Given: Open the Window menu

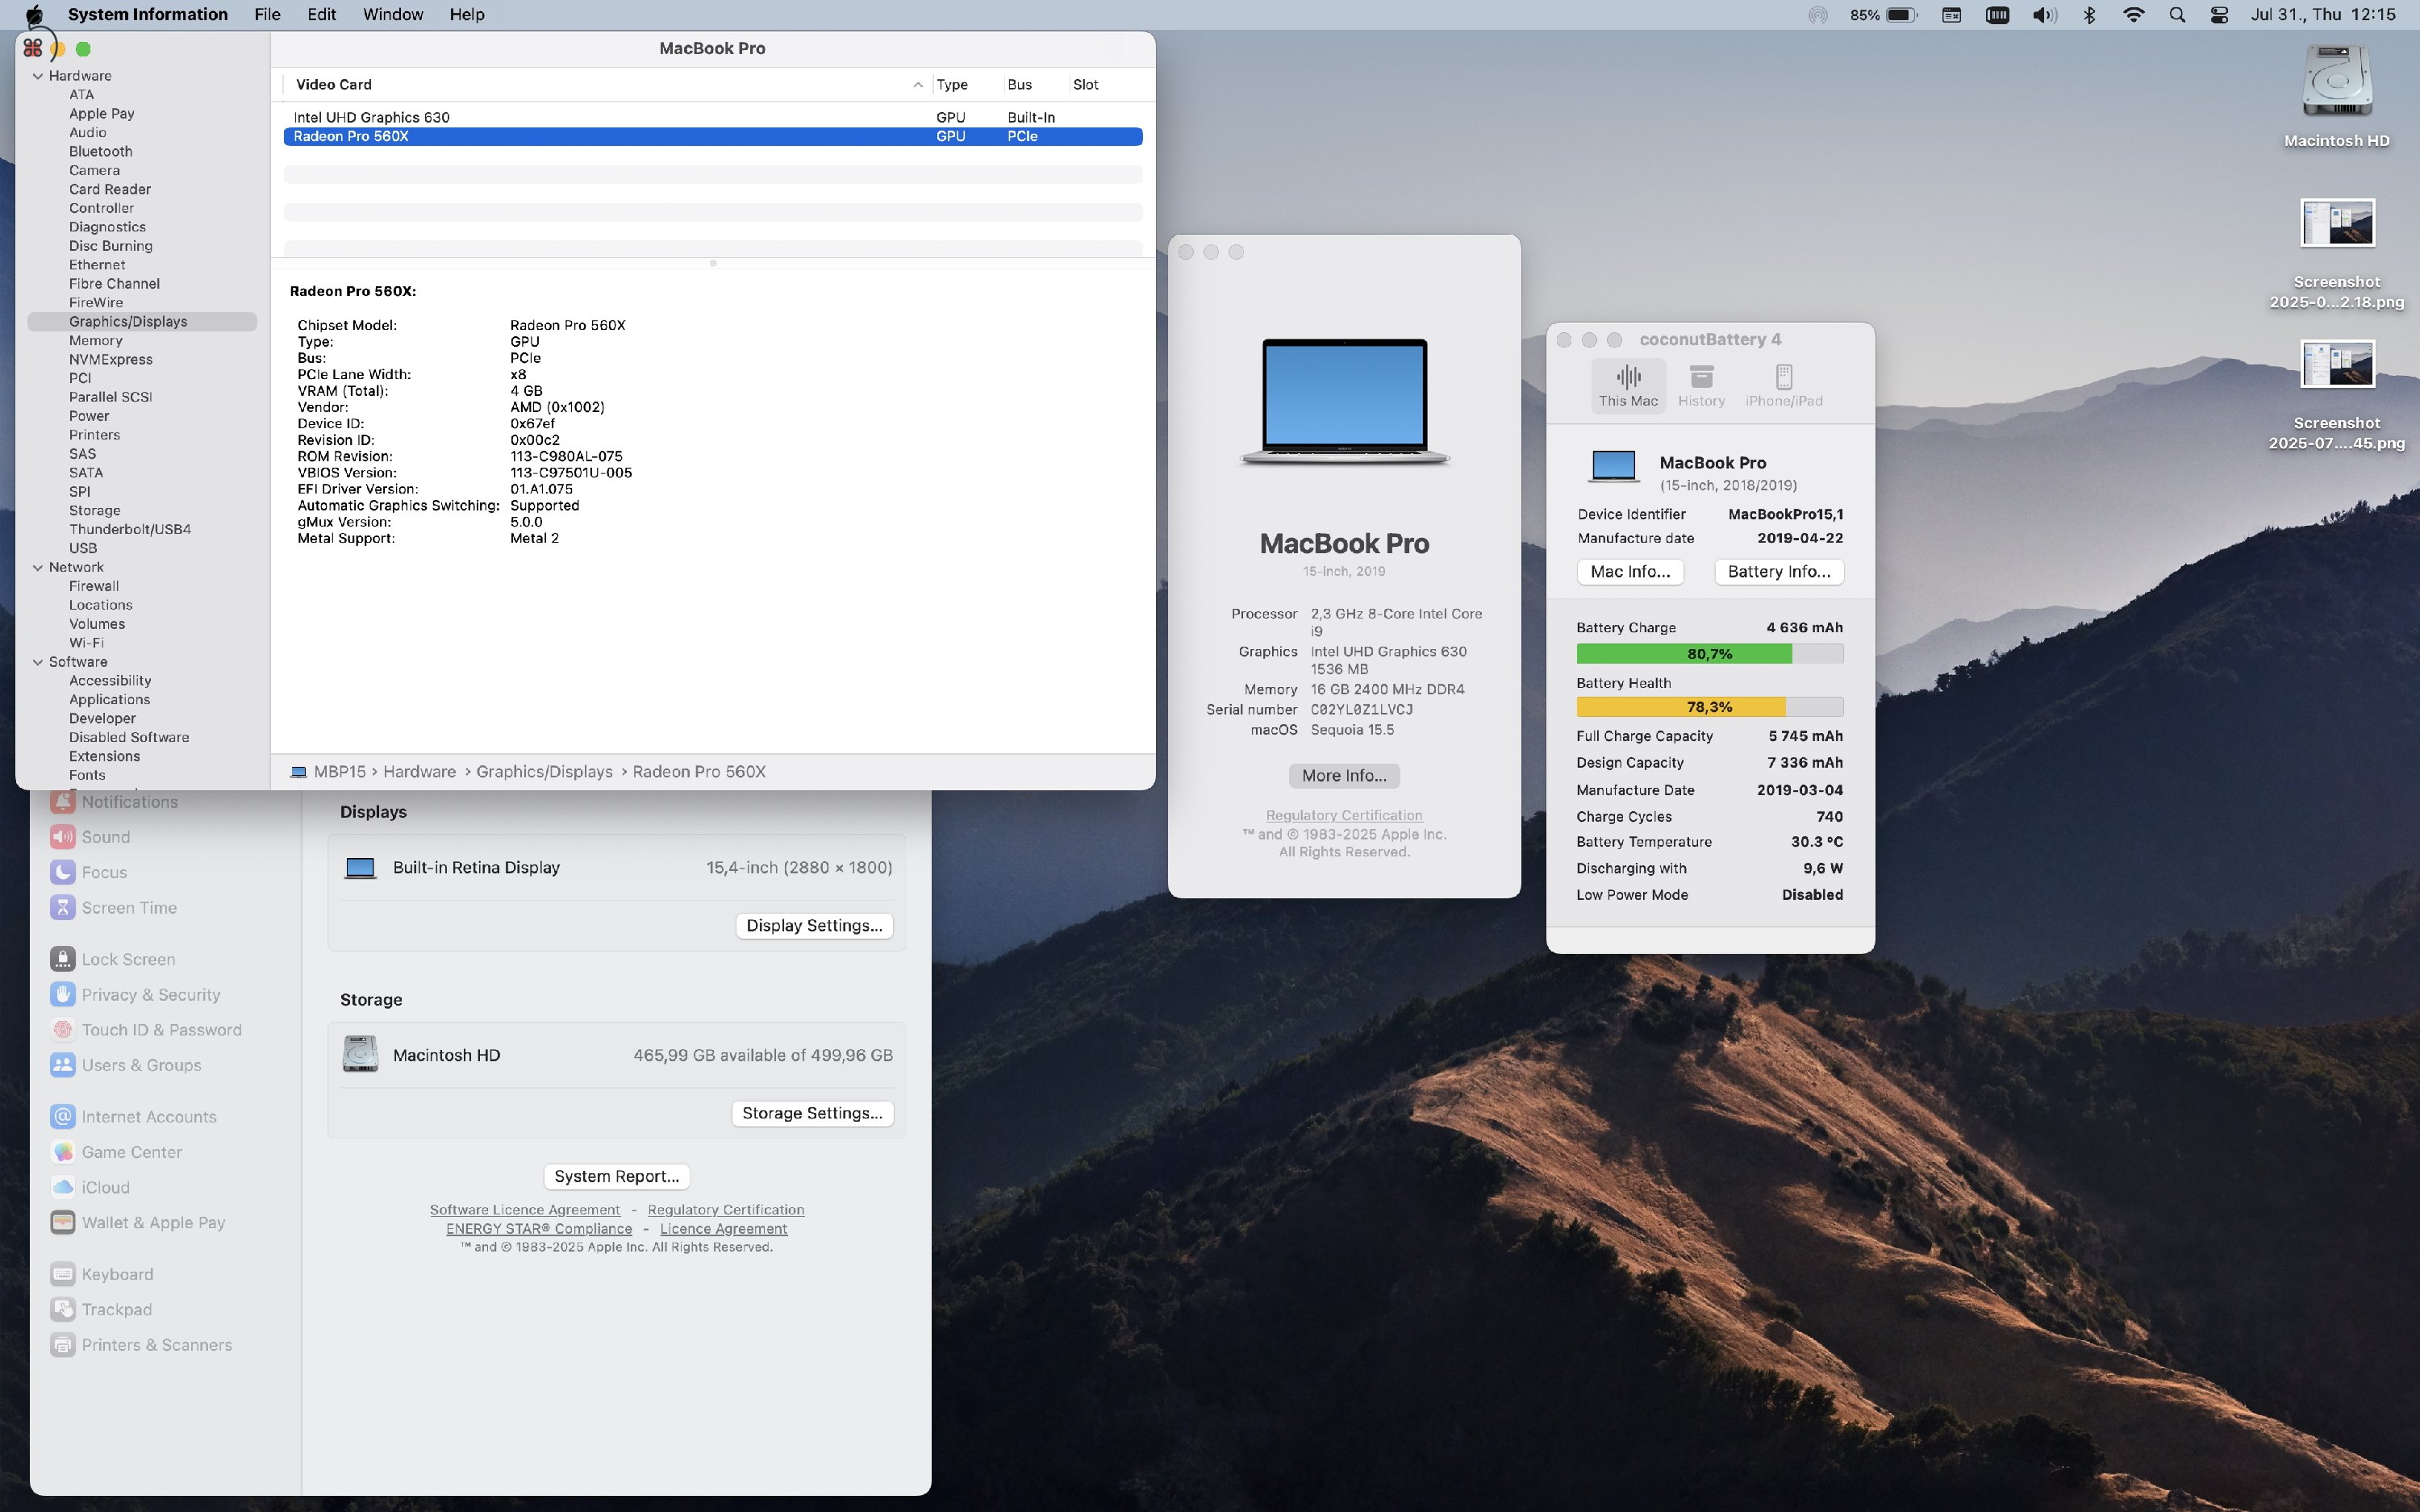Looking at the screenshot, I should [392, 15].
